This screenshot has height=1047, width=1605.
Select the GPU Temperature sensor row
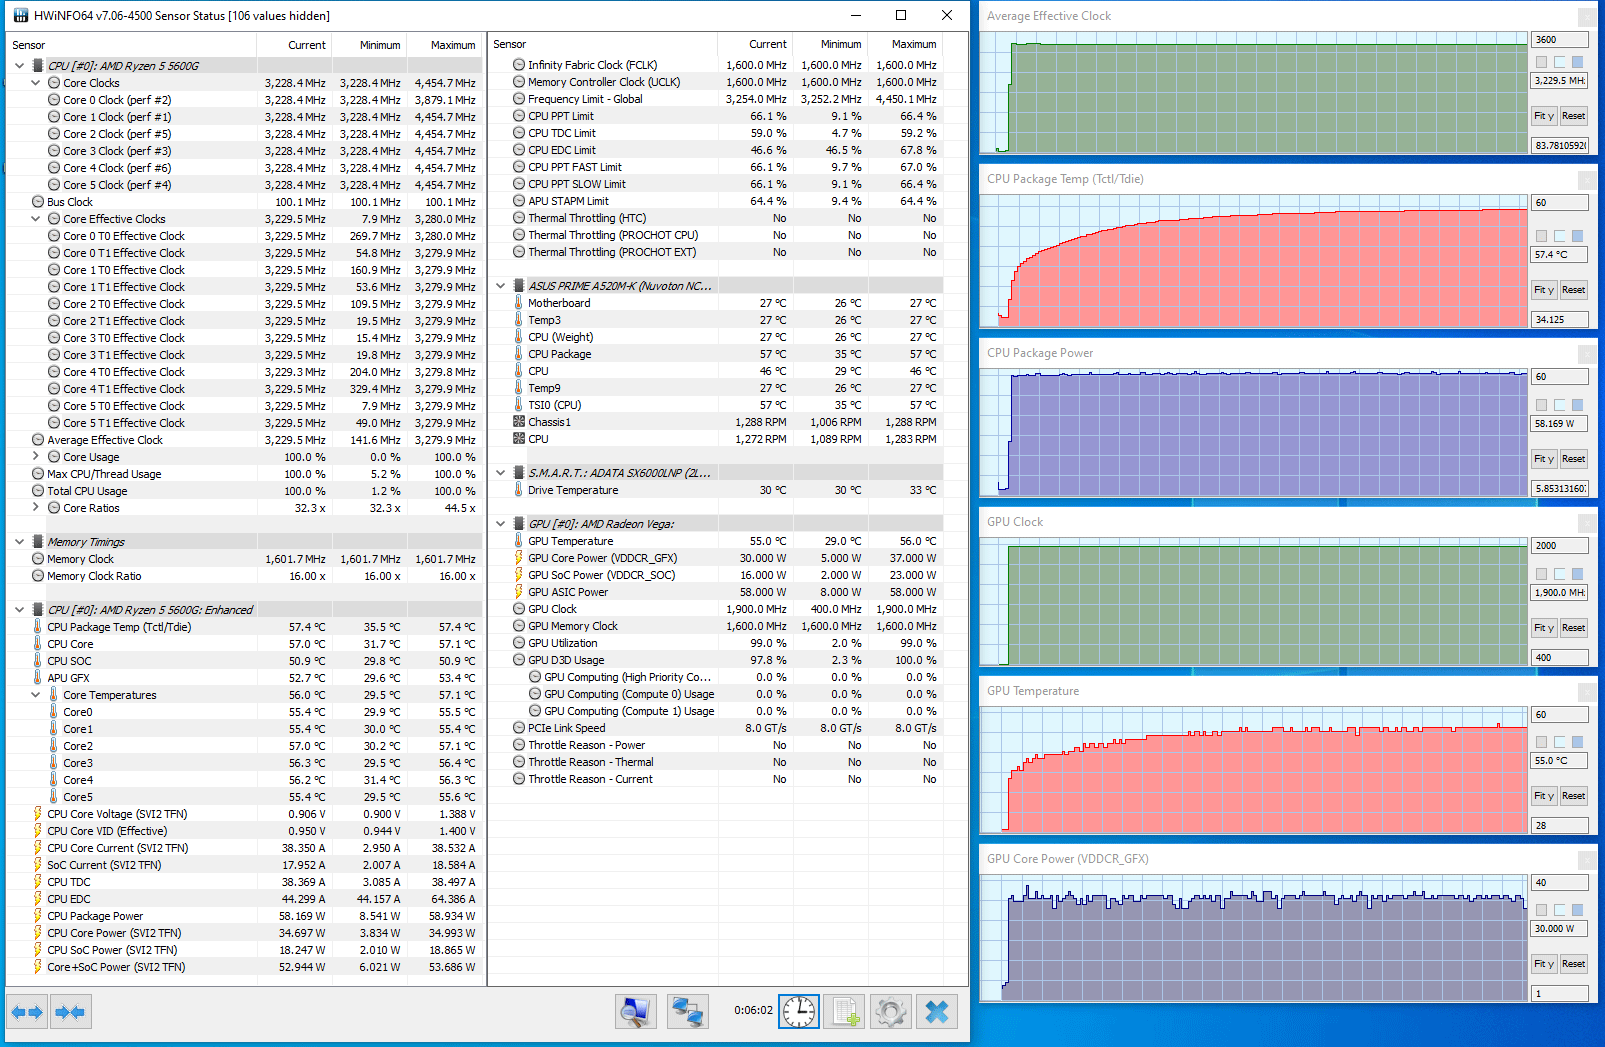(x=716, y=541)
